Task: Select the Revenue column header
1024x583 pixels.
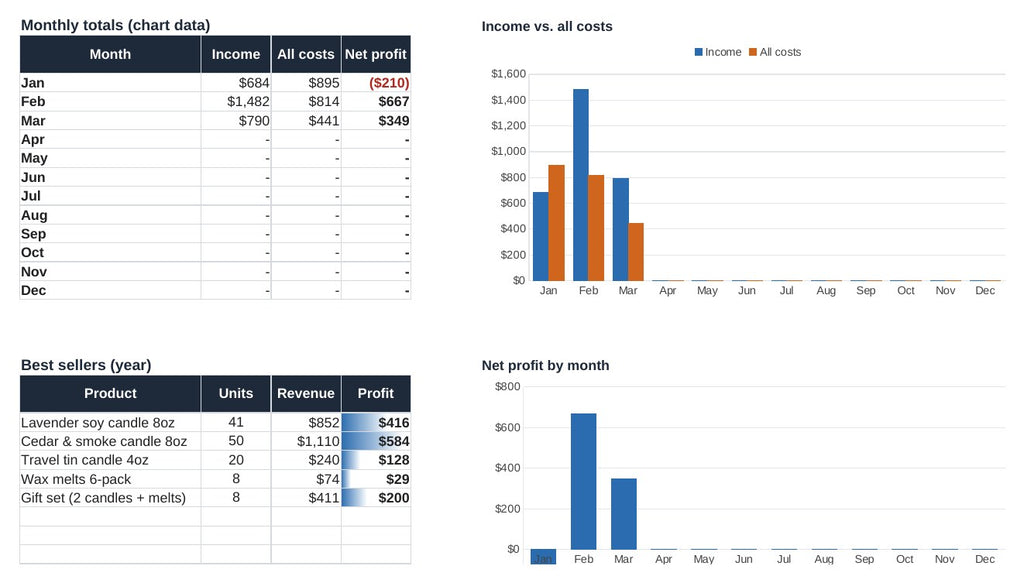Action: [x=306, y=394]
